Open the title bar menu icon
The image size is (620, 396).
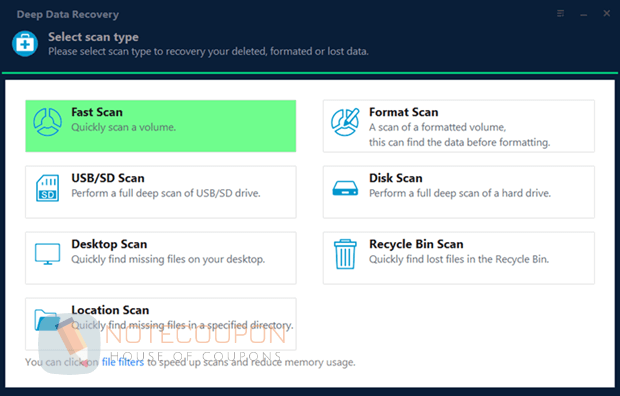(560, 14)
